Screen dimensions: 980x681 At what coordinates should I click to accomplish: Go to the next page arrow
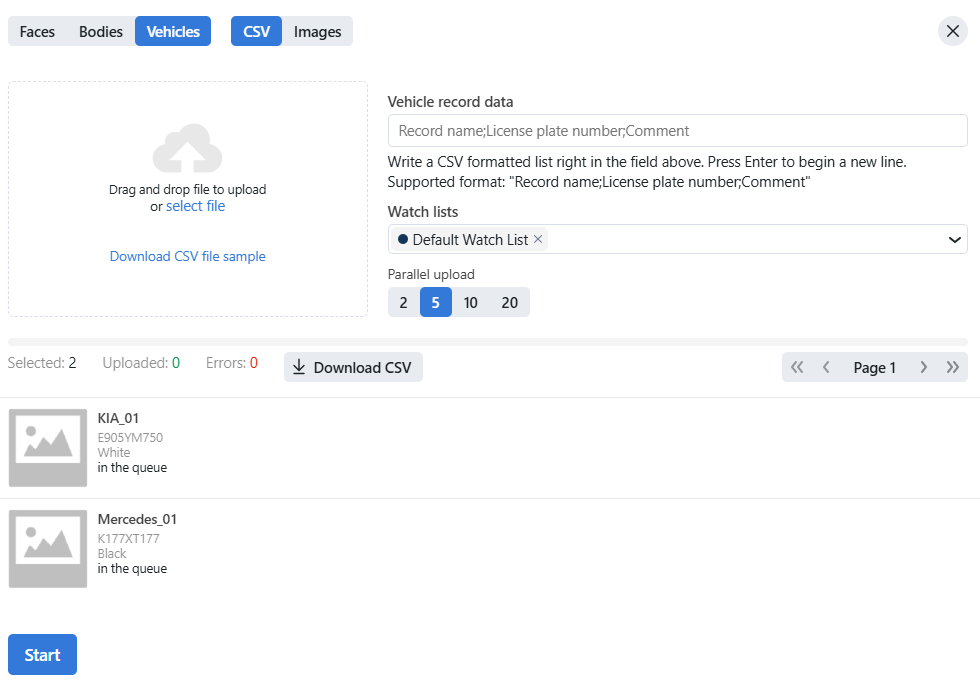pos(923,367)
